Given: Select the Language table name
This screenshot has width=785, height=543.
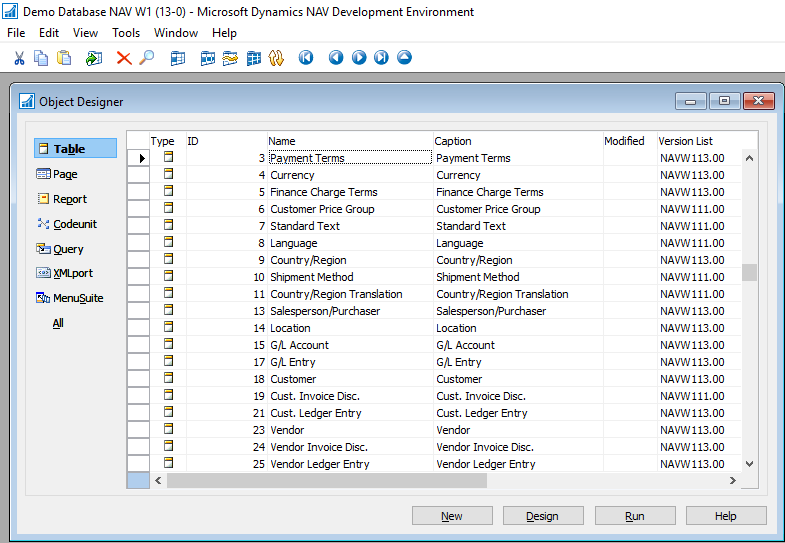Looking at the screenshot, I should coord(350,243).
